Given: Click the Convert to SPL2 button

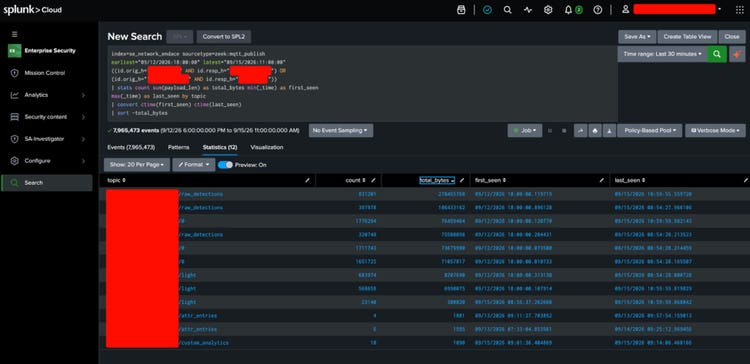Looking at the screenshot, I should tap(224, 37).
